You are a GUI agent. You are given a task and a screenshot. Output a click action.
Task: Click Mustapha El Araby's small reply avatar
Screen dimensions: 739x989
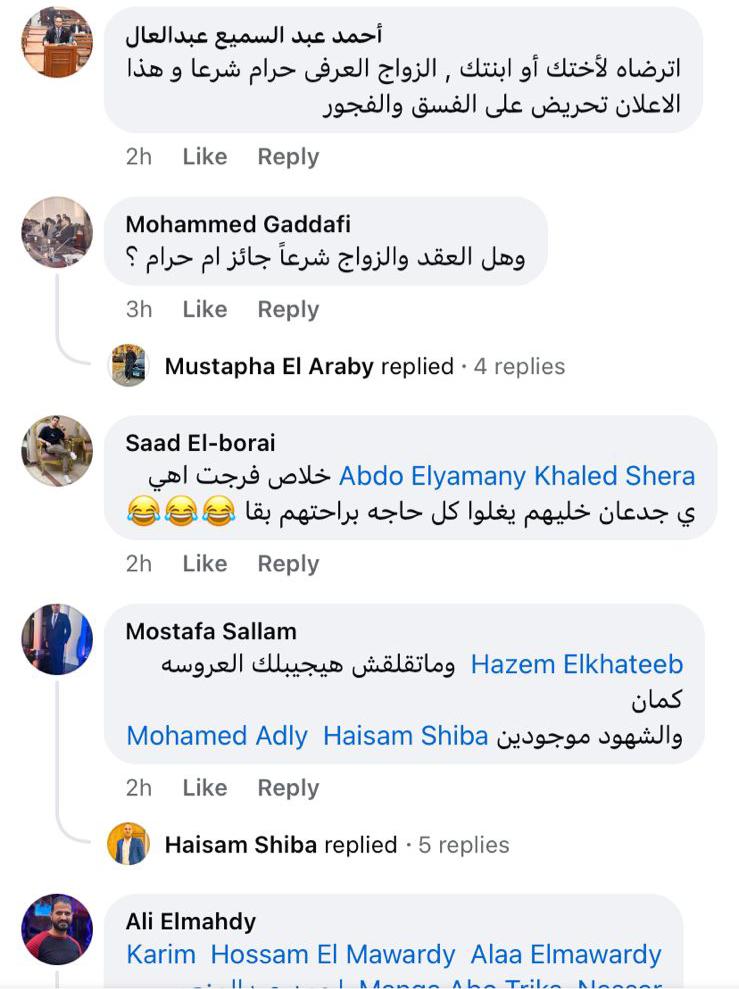129,366
